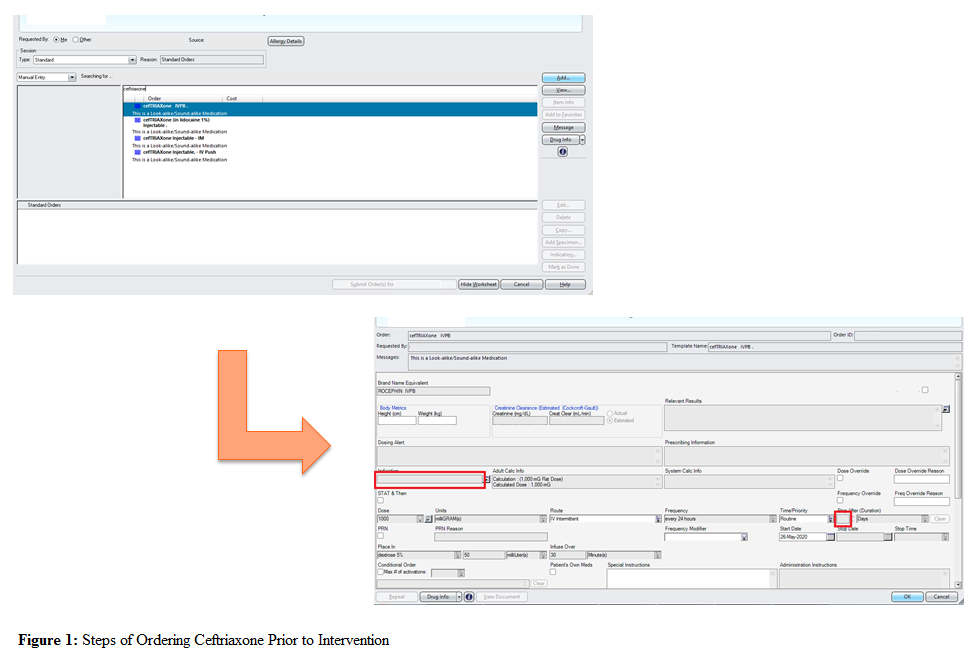Click the Hide Worksheet button
The image size is (970, 655).
(x=478, y=284)
